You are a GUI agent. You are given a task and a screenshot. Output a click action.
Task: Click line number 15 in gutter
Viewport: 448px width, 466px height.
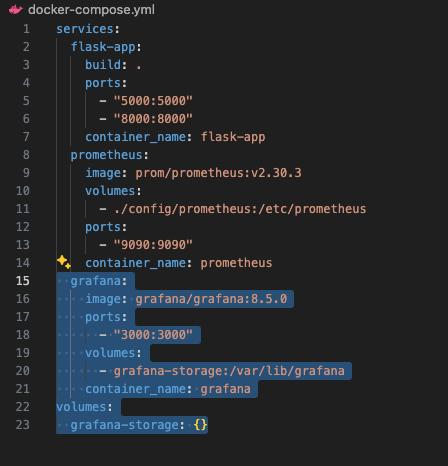click(23, 281)
